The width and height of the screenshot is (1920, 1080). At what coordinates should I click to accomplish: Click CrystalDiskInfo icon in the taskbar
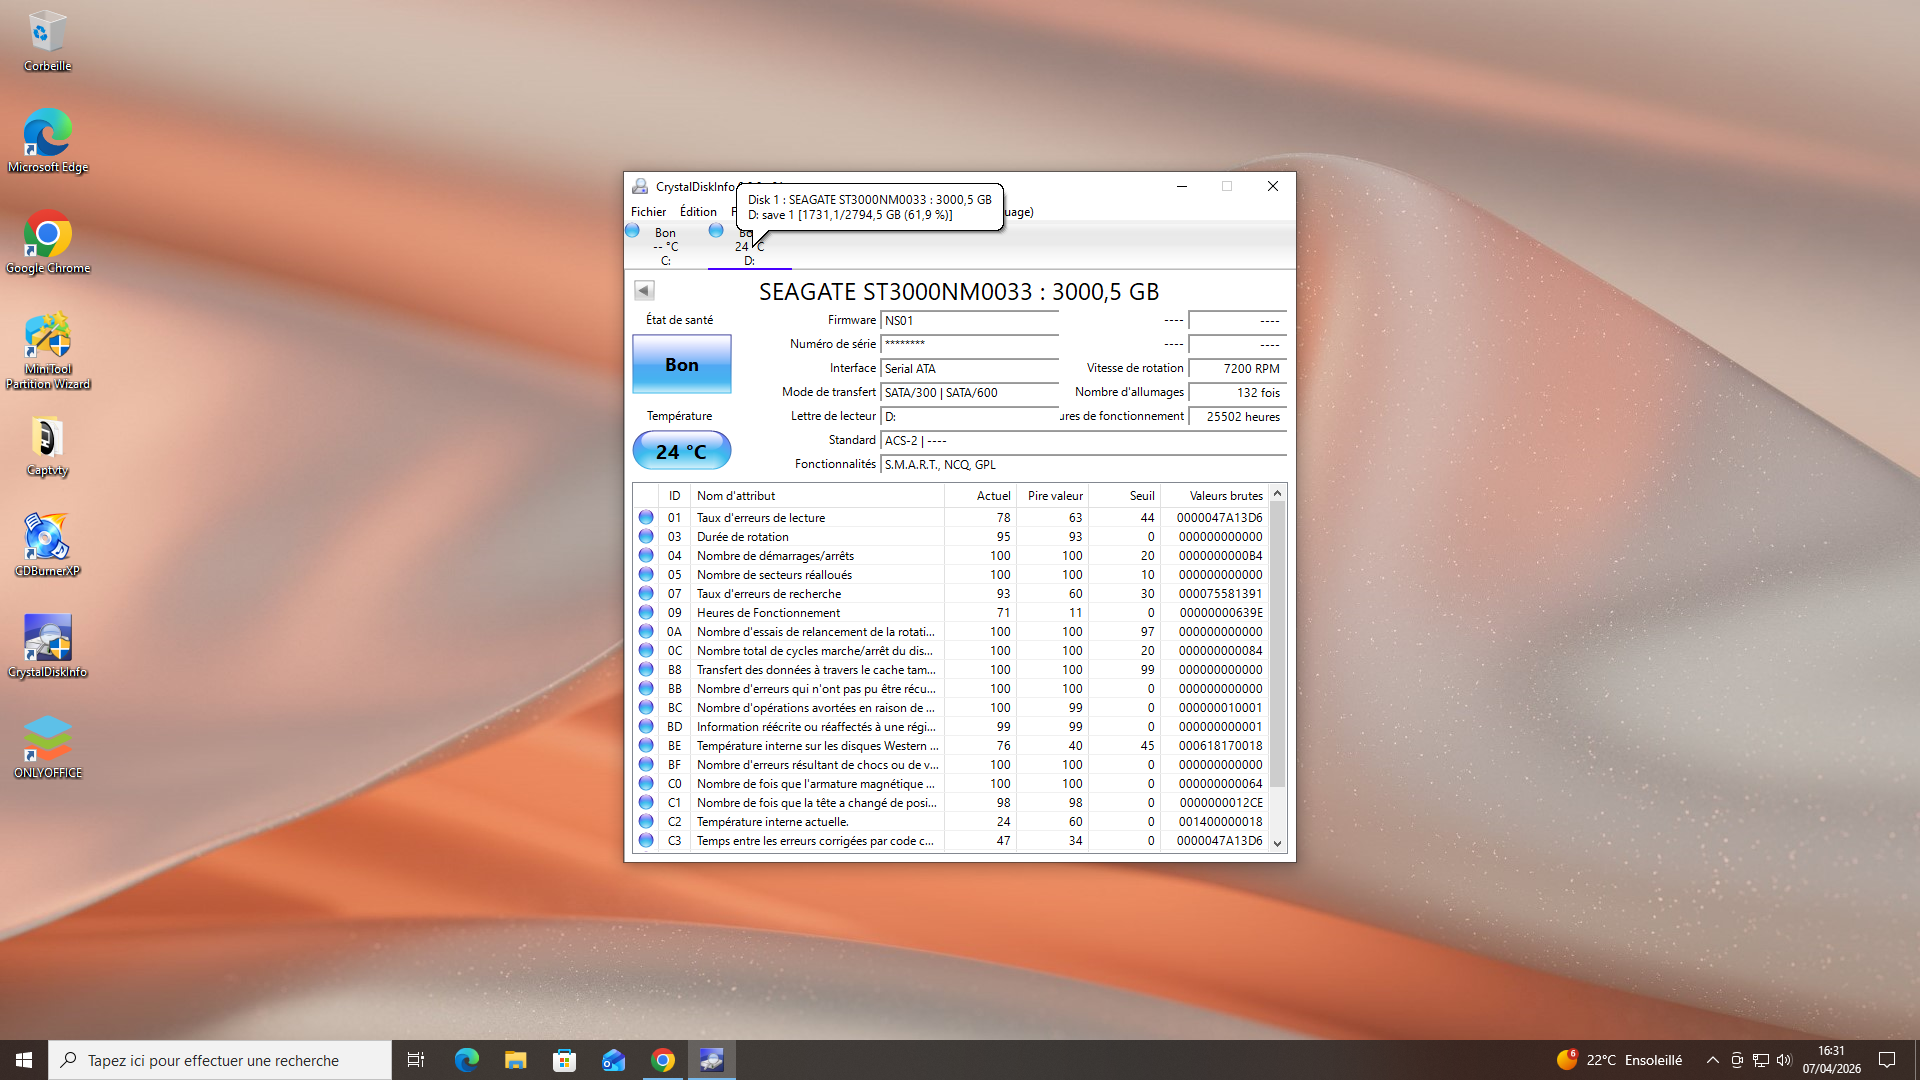(x=711, y=1060)
